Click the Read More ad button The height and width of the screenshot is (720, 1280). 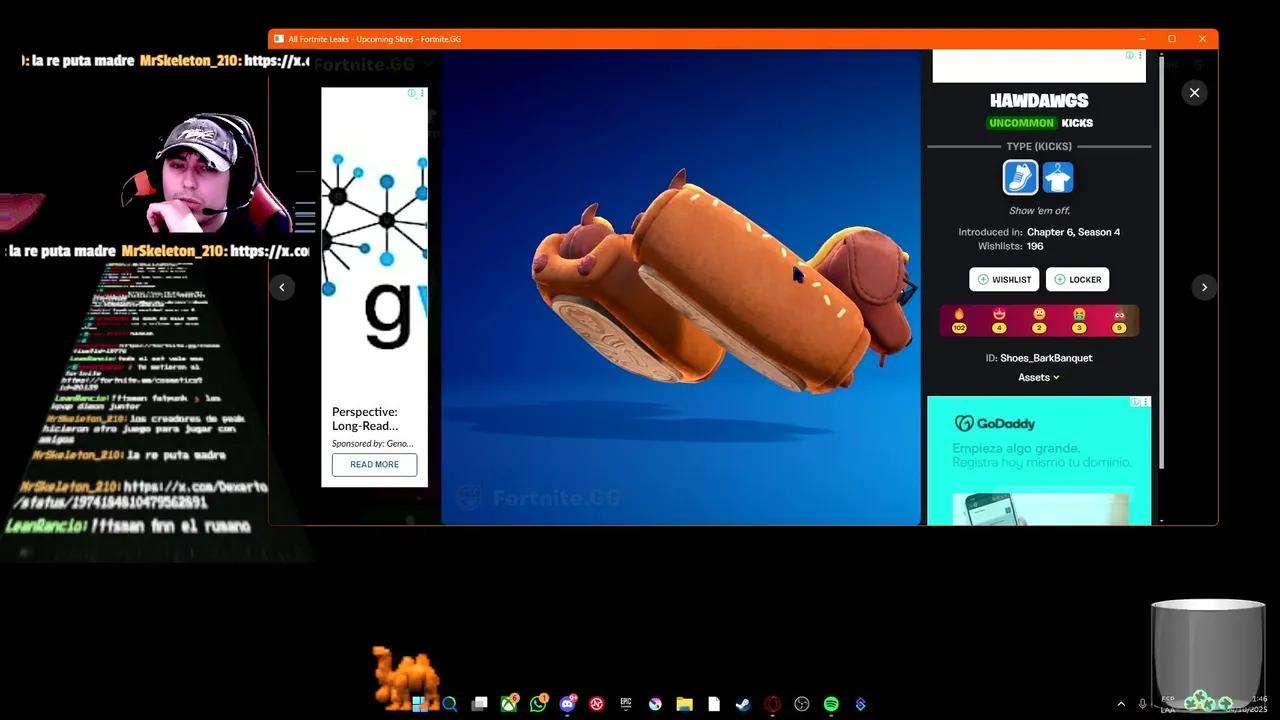(x=374, y=464)
